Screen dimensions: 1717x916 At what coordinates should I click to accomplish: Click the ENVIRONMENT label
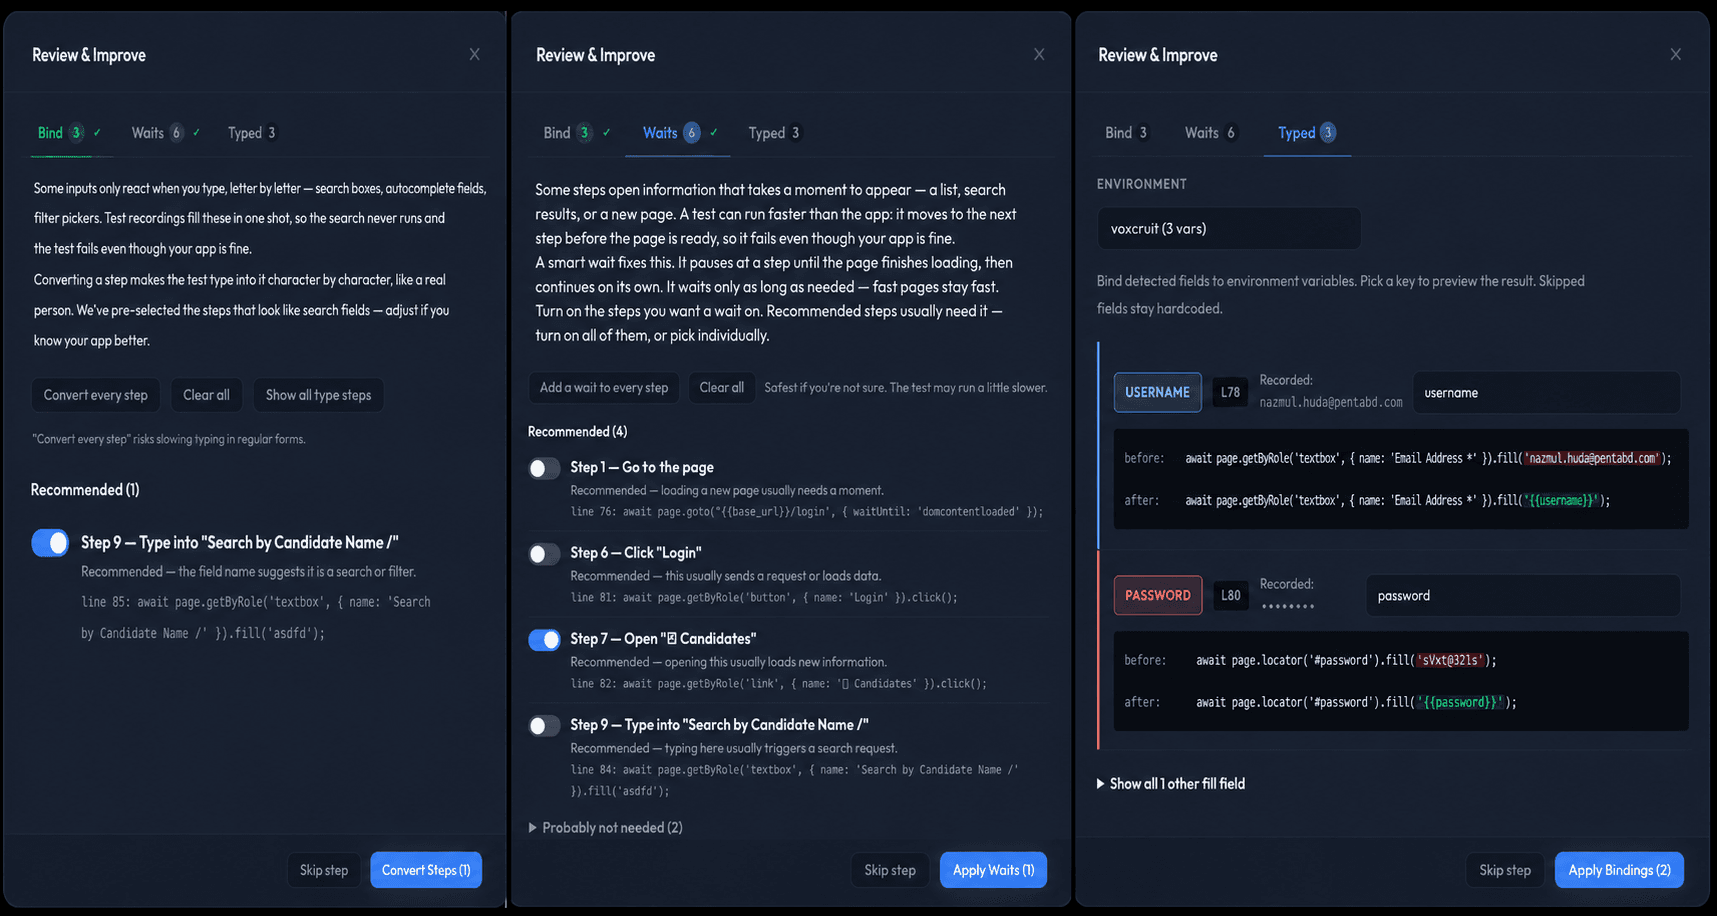[x=1141, y=184]
